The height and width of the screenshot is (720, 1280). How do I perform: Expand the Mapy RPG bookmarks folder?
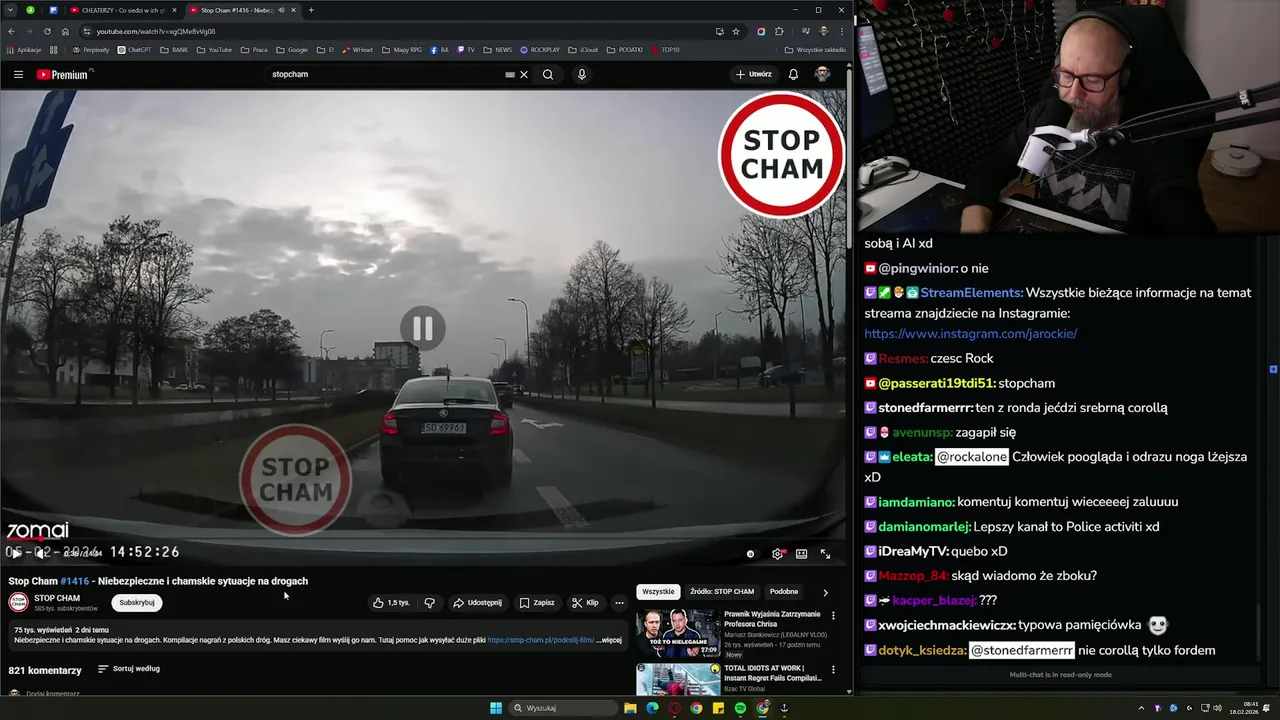click(401, 49)
